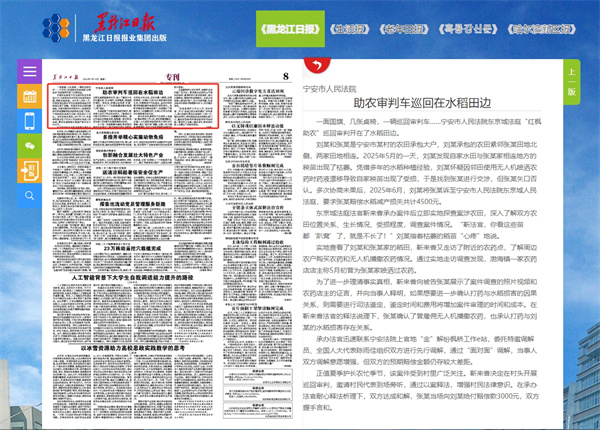Open article 创新融合发展壮大特色产业
600x430 pixels.
click(133, 155)
